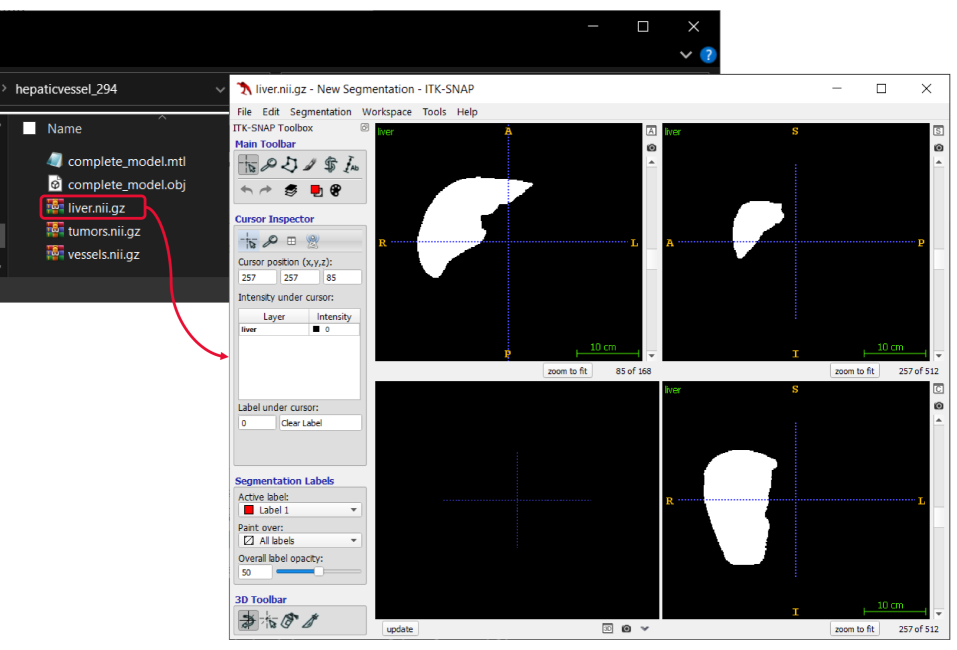Toggle the select-all checkbox beside Name

click(x=29, y=128)
